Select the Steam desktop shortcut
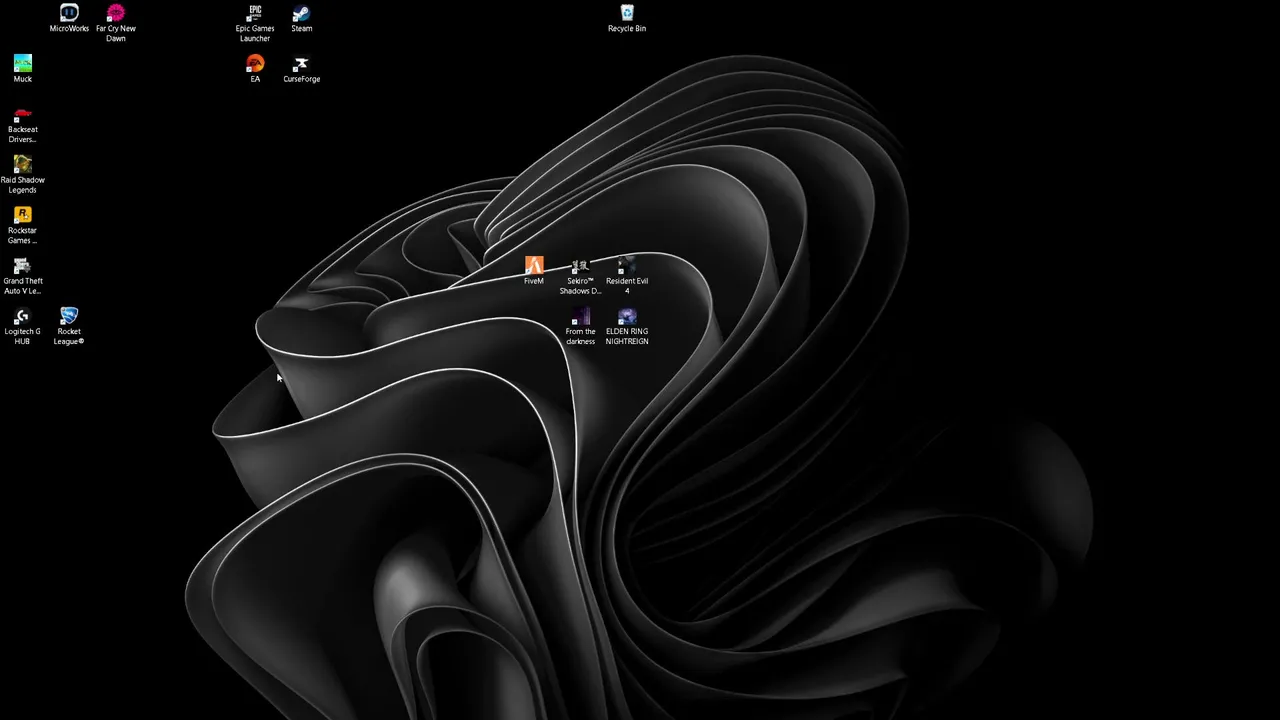This screenshot has width=1280, height=720. [301, 19]
